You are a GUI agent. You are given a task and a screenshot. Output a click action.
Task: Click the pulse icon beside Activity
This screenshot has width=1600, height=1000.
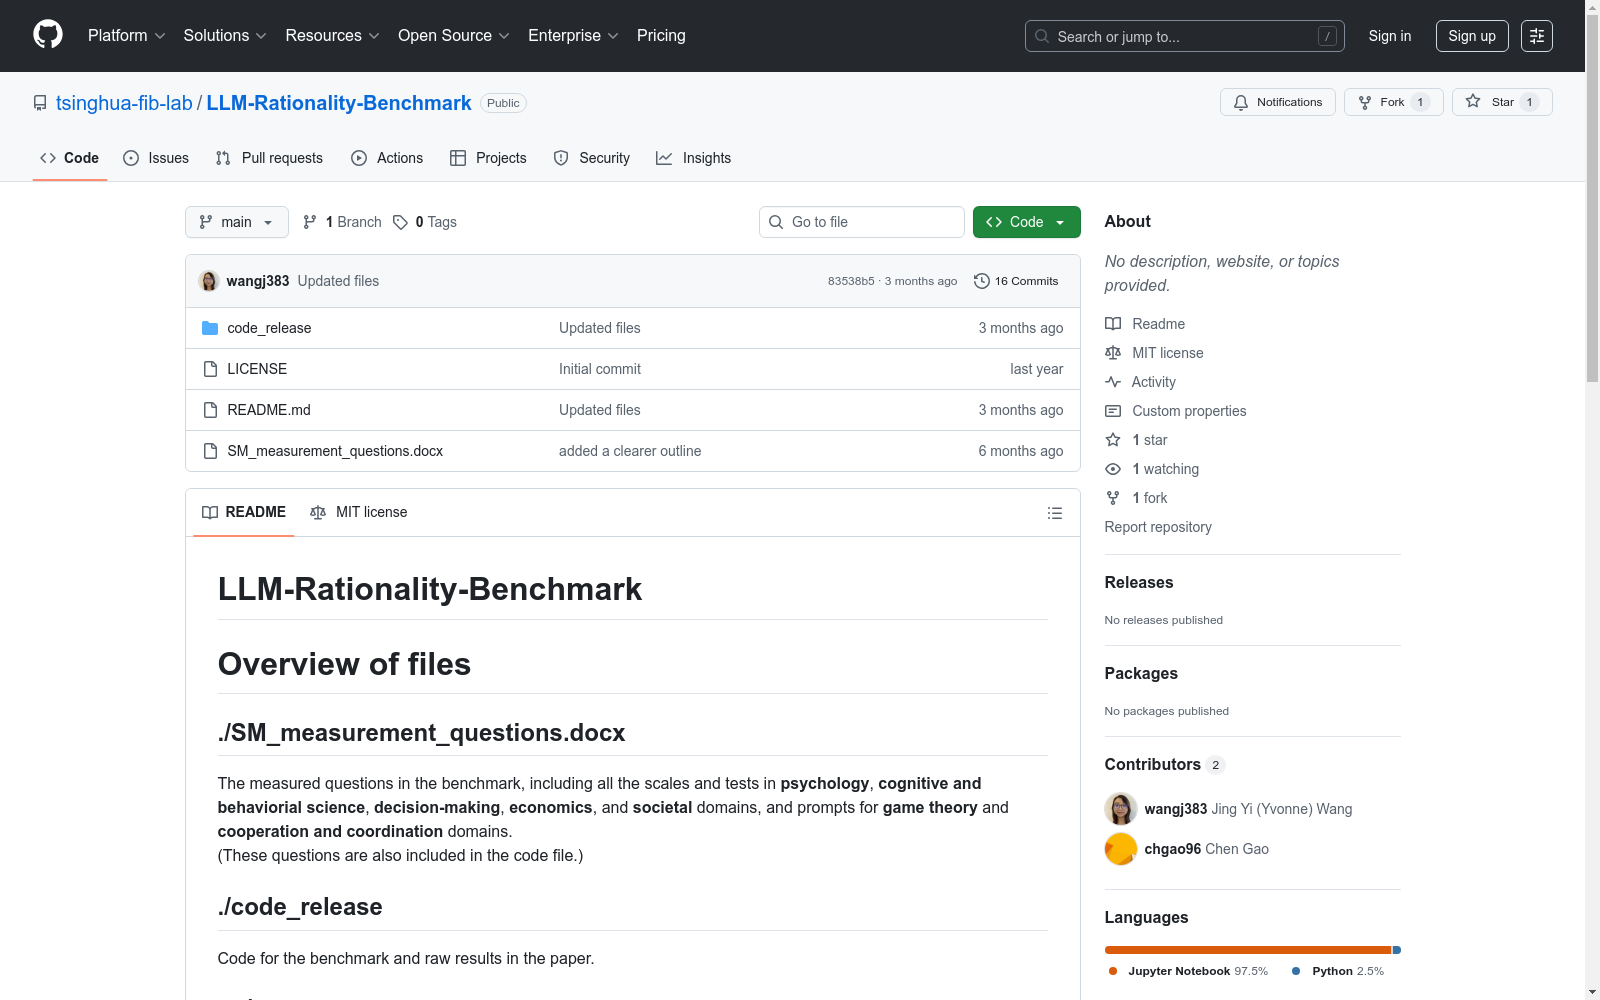coord(1113,382)
